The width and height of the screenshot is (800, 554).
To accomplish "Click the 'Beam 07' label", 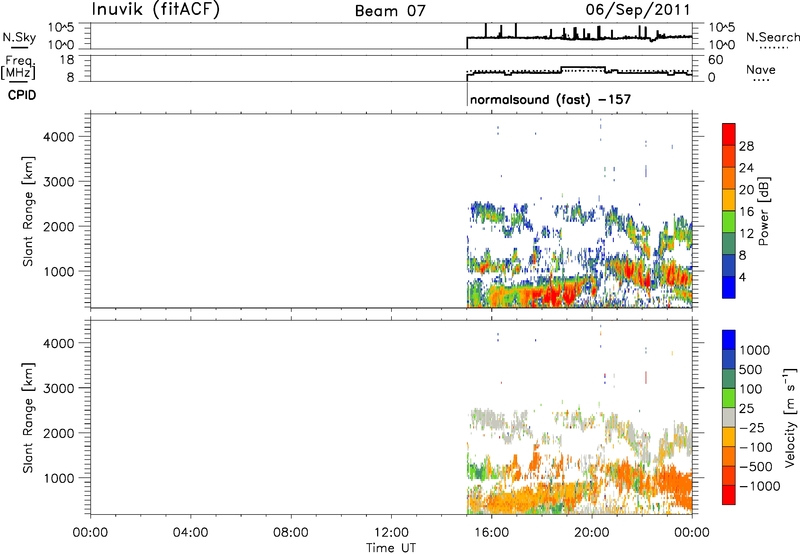I will pyautogui.click(x=390, y=11).
